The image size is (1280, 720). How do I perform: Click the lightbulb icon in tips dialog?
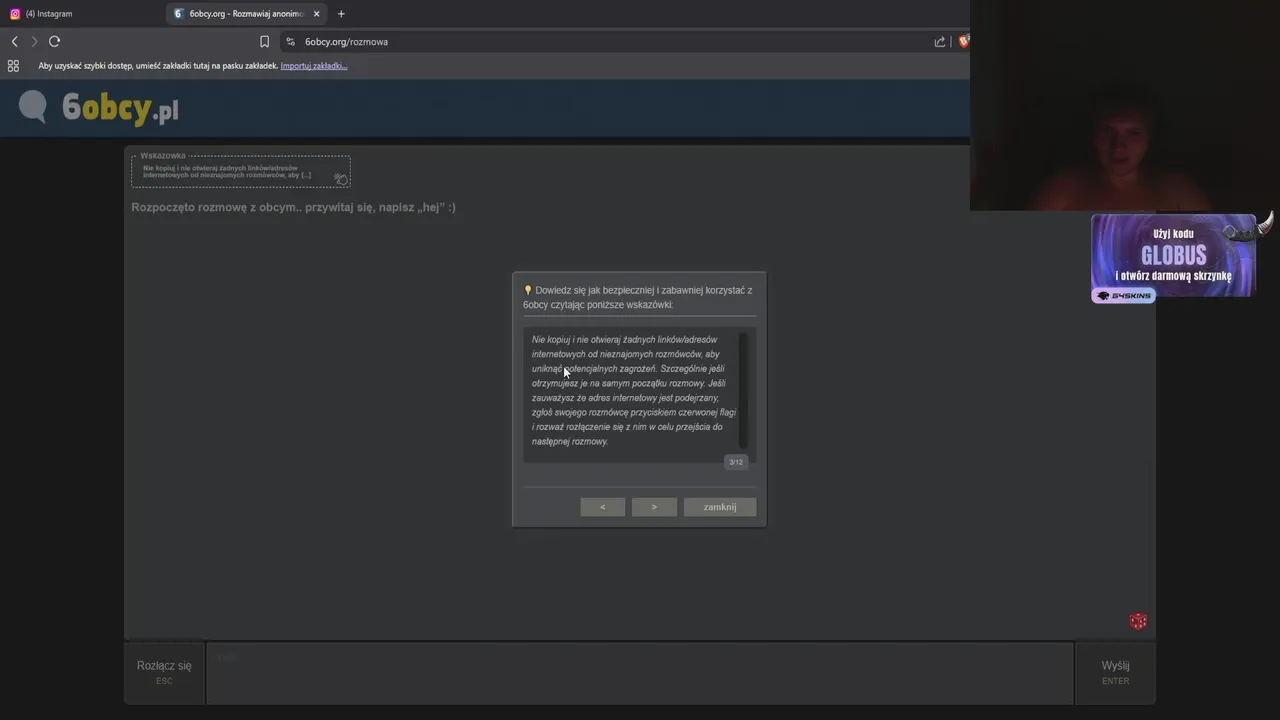(528, 290)
